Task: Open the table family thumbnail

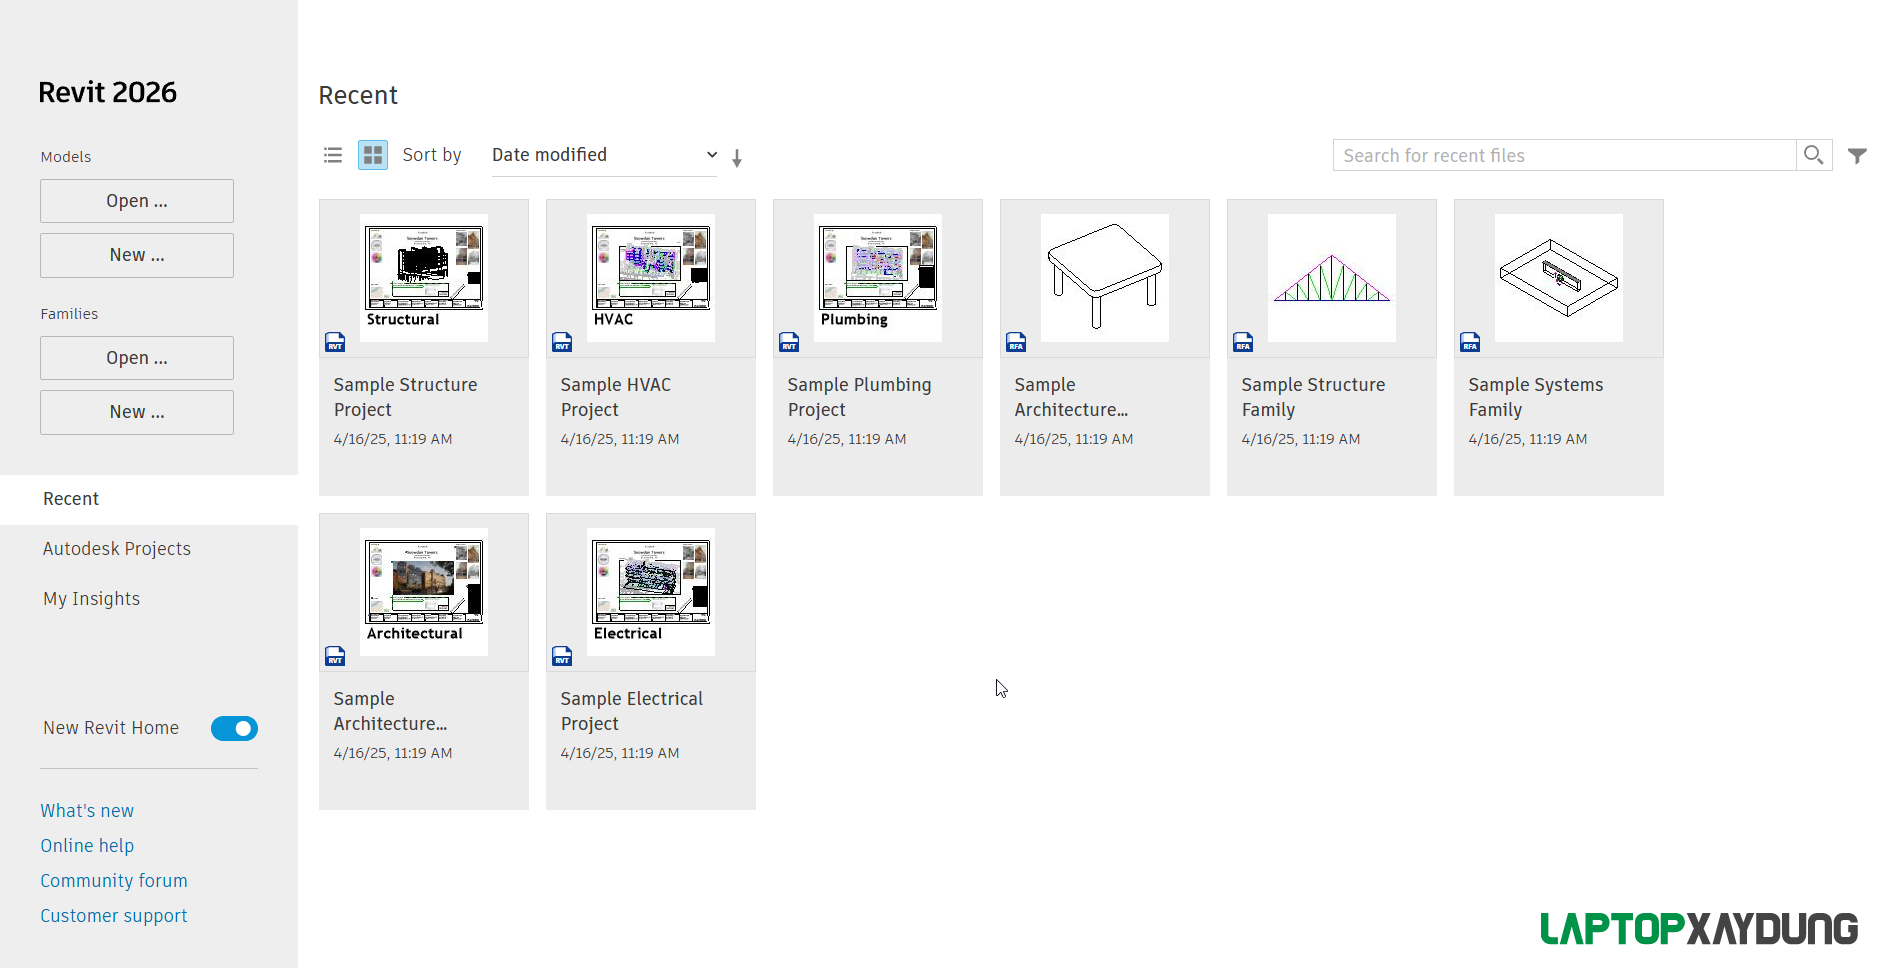Action: pyautogui.click(x=1105, y=278)
